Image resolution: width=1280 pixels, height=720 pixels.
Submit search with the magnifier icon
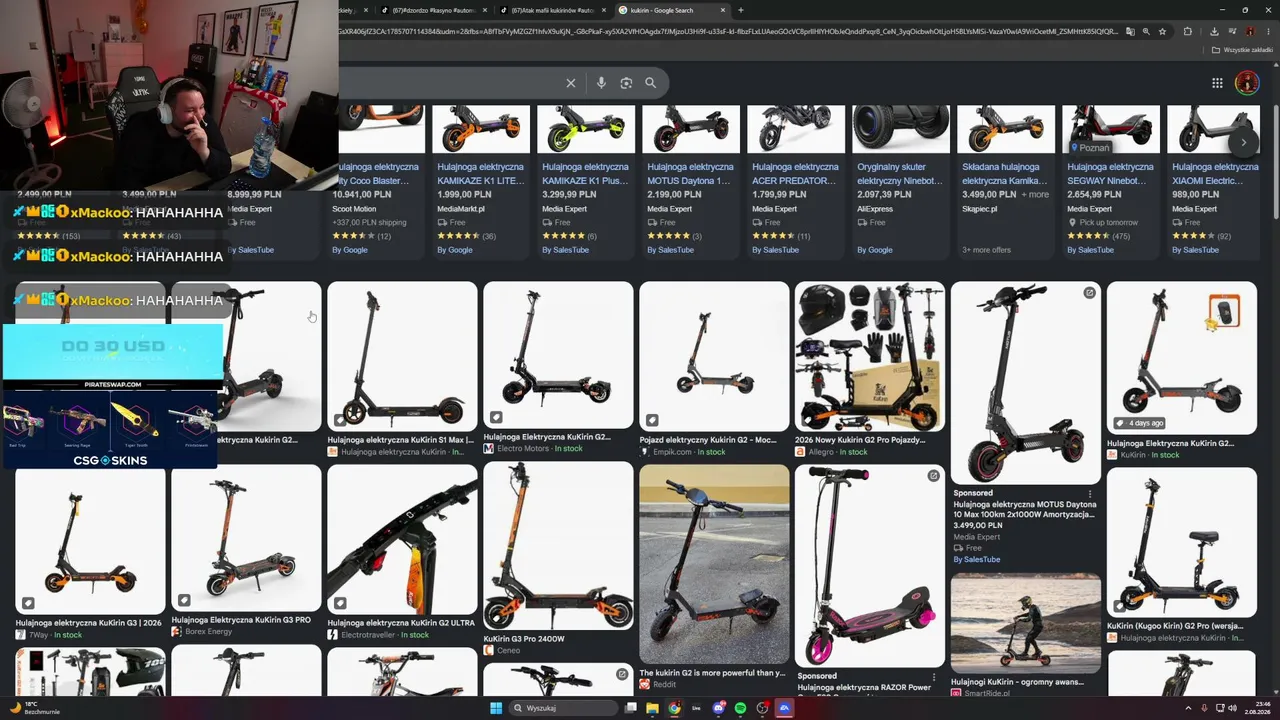[650, 83]
